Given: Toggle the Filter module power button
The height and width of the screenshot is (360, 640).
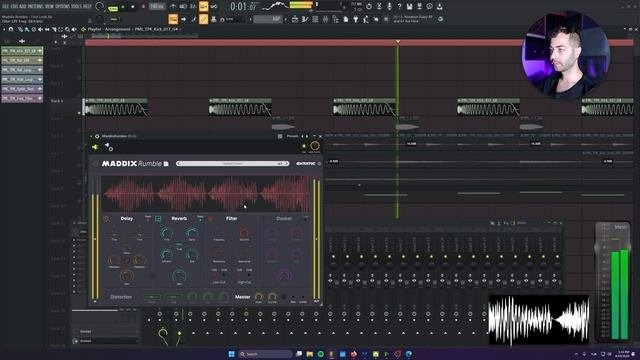Looking at the screenshot, I should tap(211, 219).
